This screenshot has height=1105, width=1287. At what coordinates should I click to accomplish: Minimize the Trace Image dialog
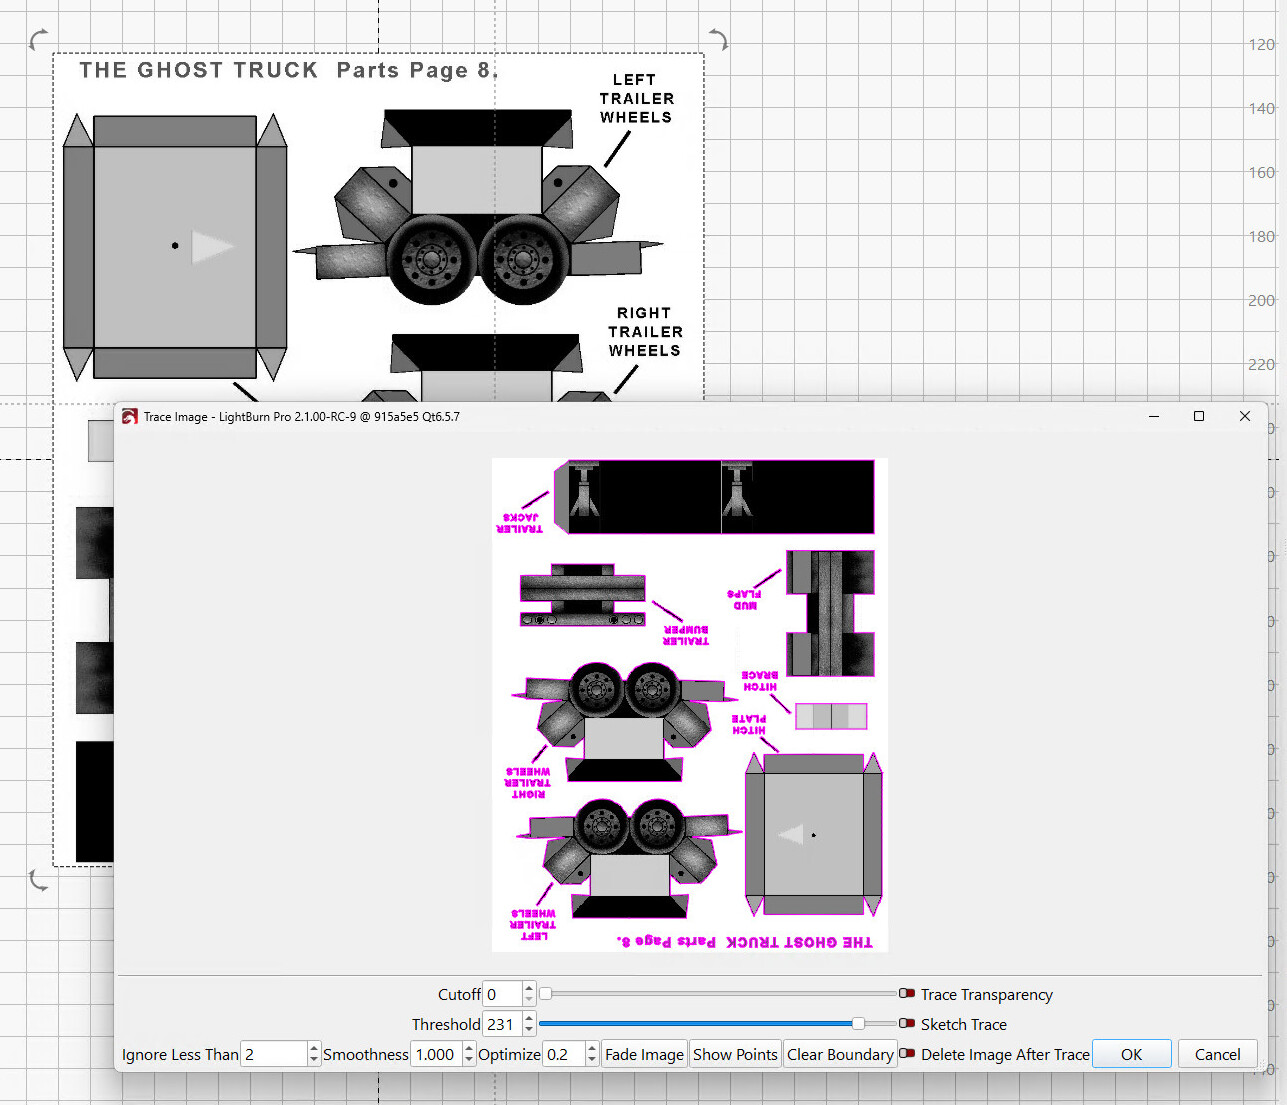[x=1154, y=417]
